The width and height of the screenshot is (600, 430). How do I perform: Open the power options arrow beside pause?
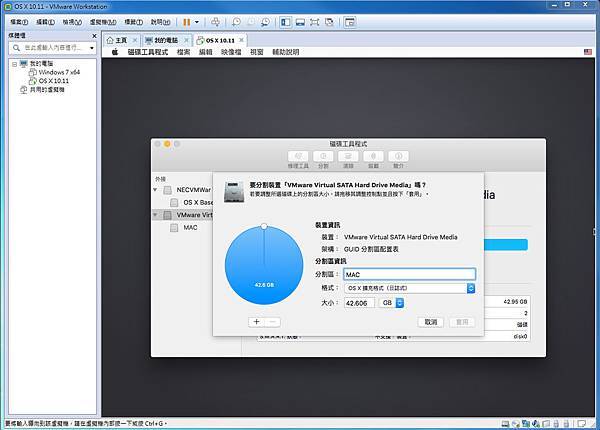pyautogui.click(x=197, y=22)
